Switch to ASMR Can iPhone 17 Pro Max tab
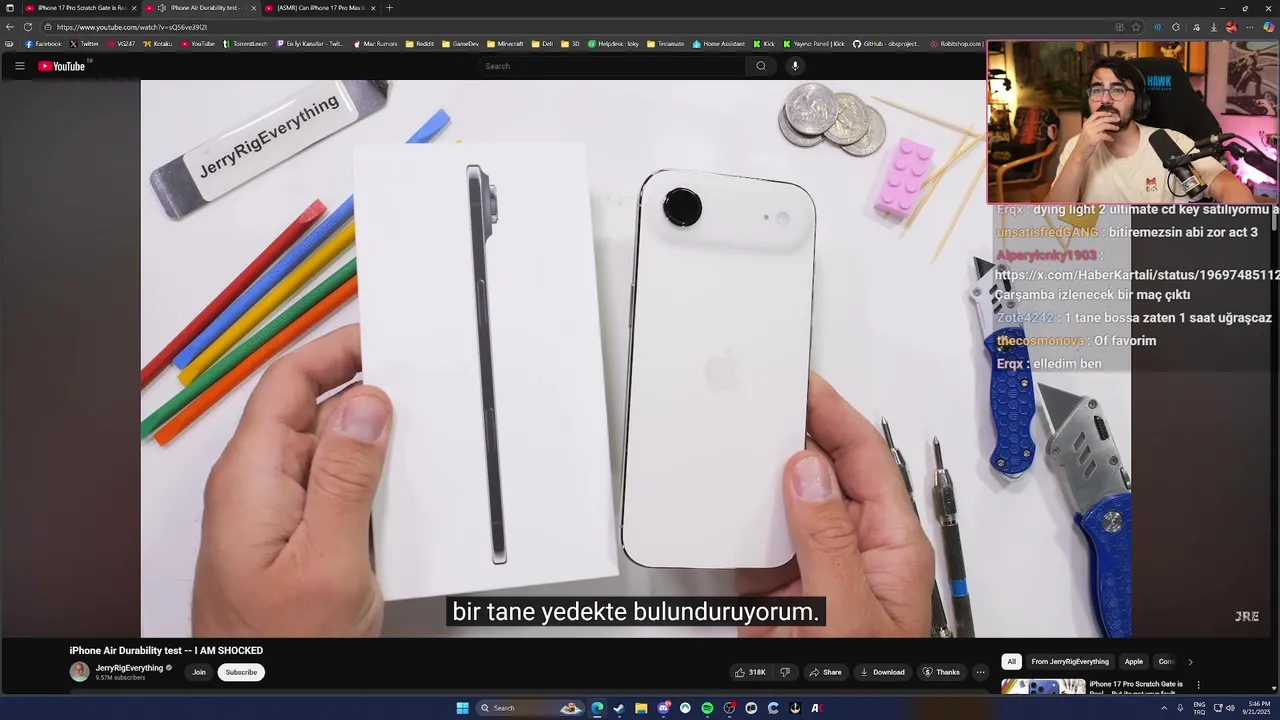The height and width of the screenshot is (720, 1280). [x=320, y=8]
